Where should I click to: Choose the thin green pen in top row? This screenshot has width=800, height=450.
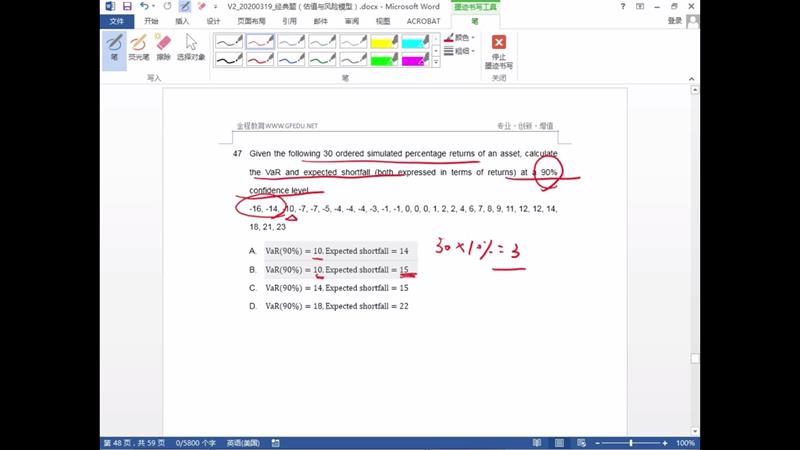coord(322,41)
